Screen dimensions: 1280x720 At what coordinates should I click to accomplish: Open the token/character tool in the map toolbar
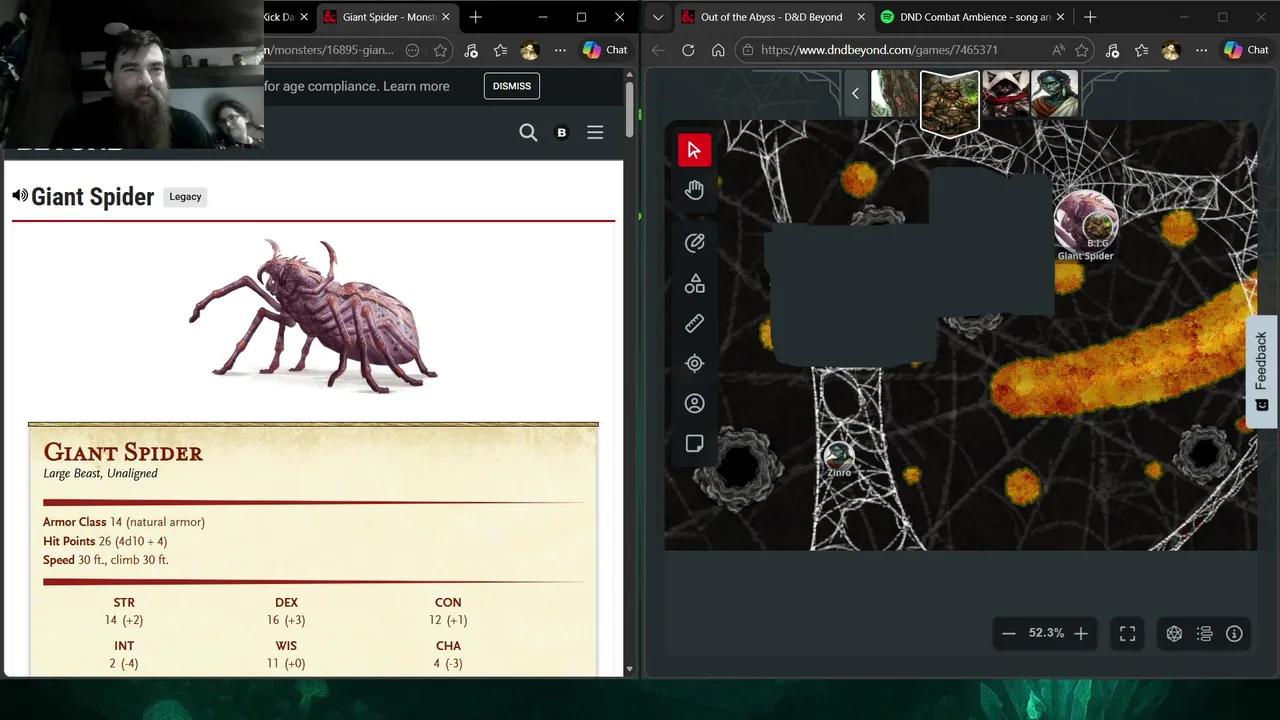coord(694,404)
